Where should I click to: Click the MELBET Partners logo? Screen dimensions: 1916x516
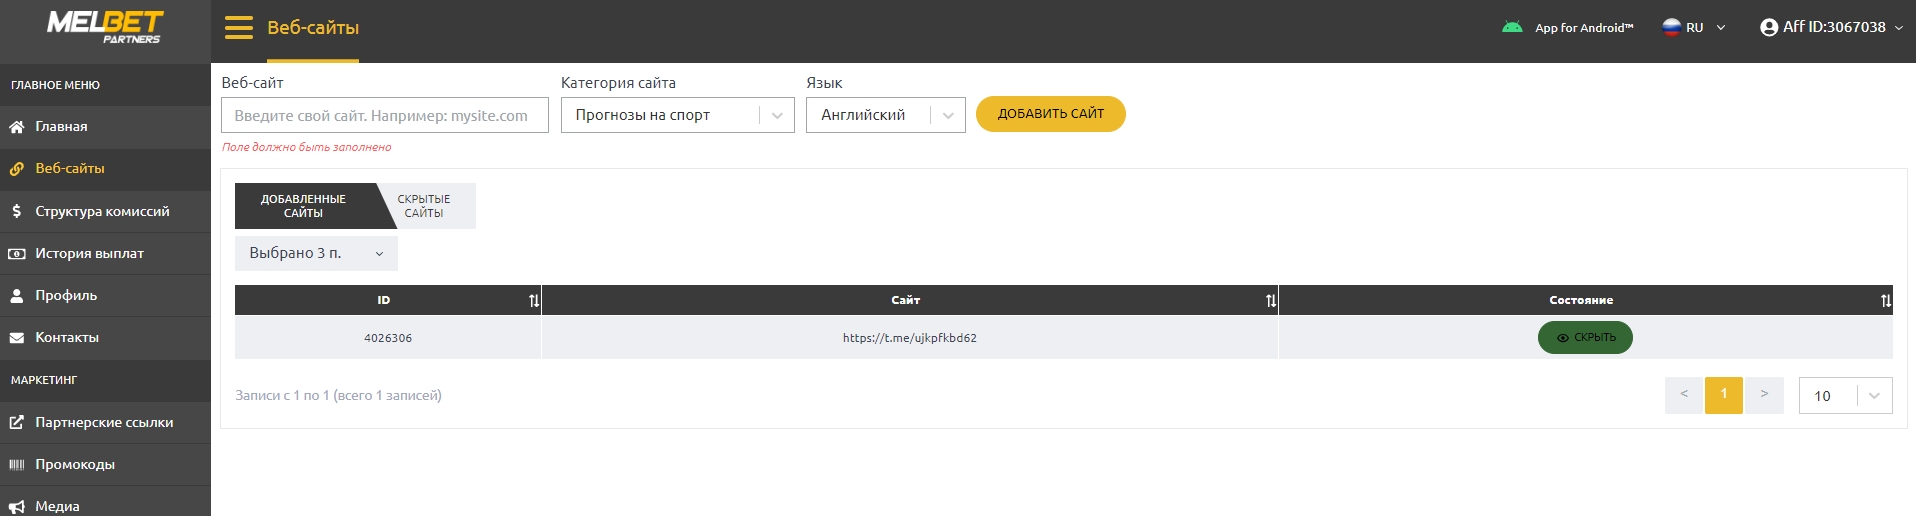click(x=105, y=27)
